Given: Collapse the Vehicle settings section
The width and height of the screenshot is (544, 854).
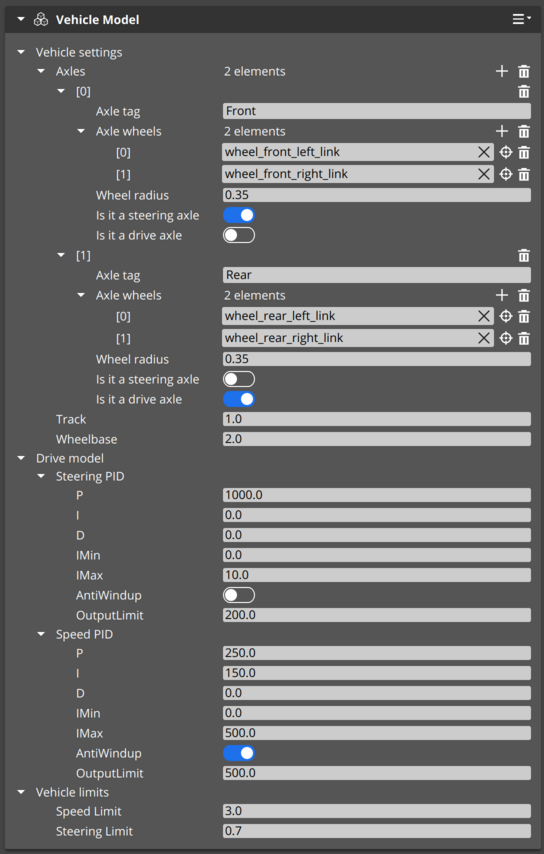Looking at the screenshot, I should click(21, 52).
